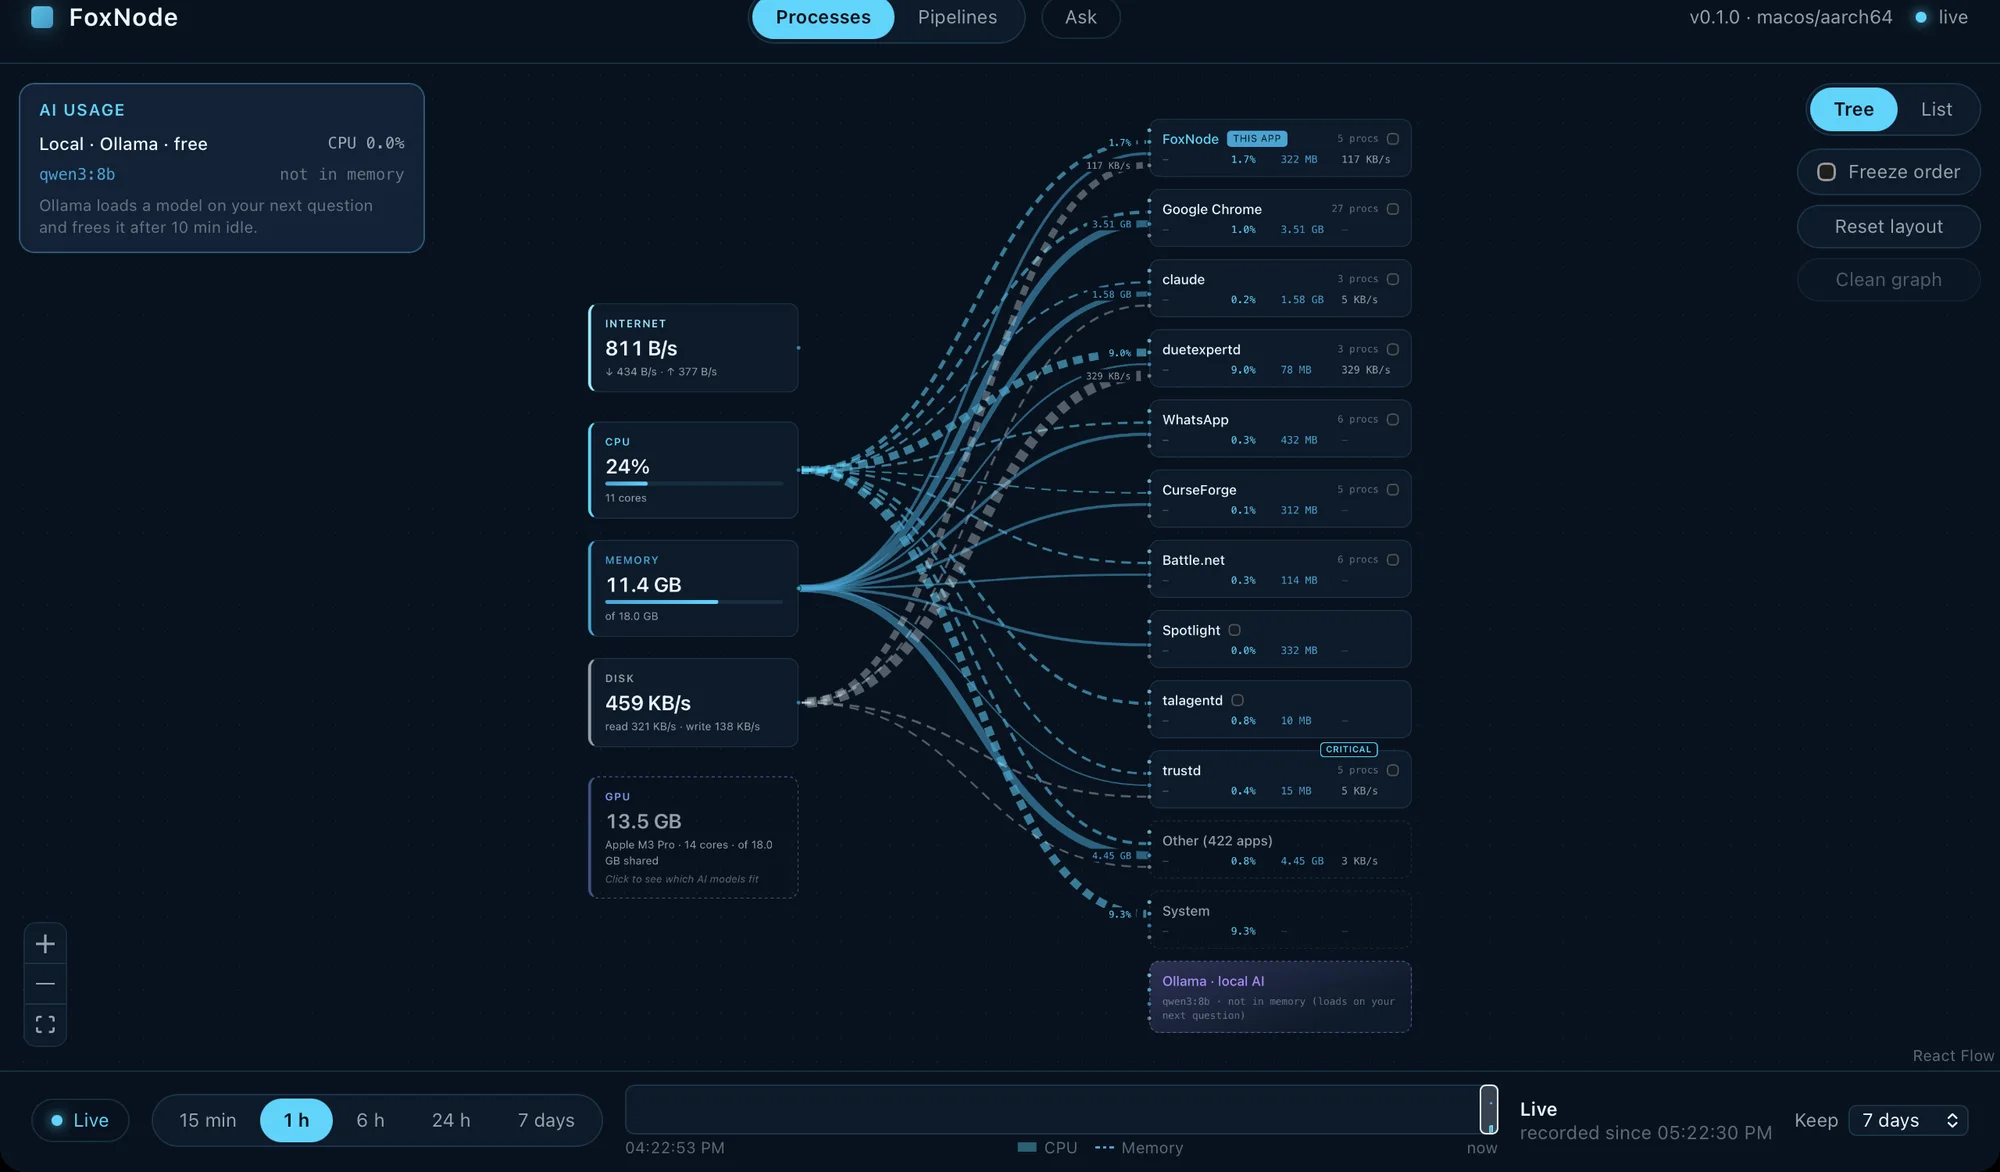Viewport: 2000px width, 1172px height.
Task: Zoom in with the plus control
Action: coord(45,944)
